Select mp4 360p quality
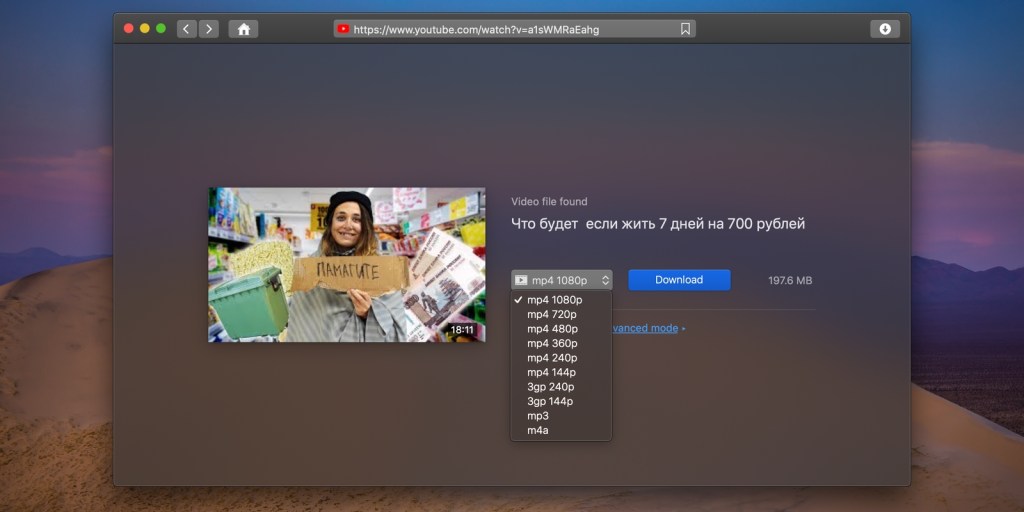Viewport: 1024px width, 512px height. 552,343
